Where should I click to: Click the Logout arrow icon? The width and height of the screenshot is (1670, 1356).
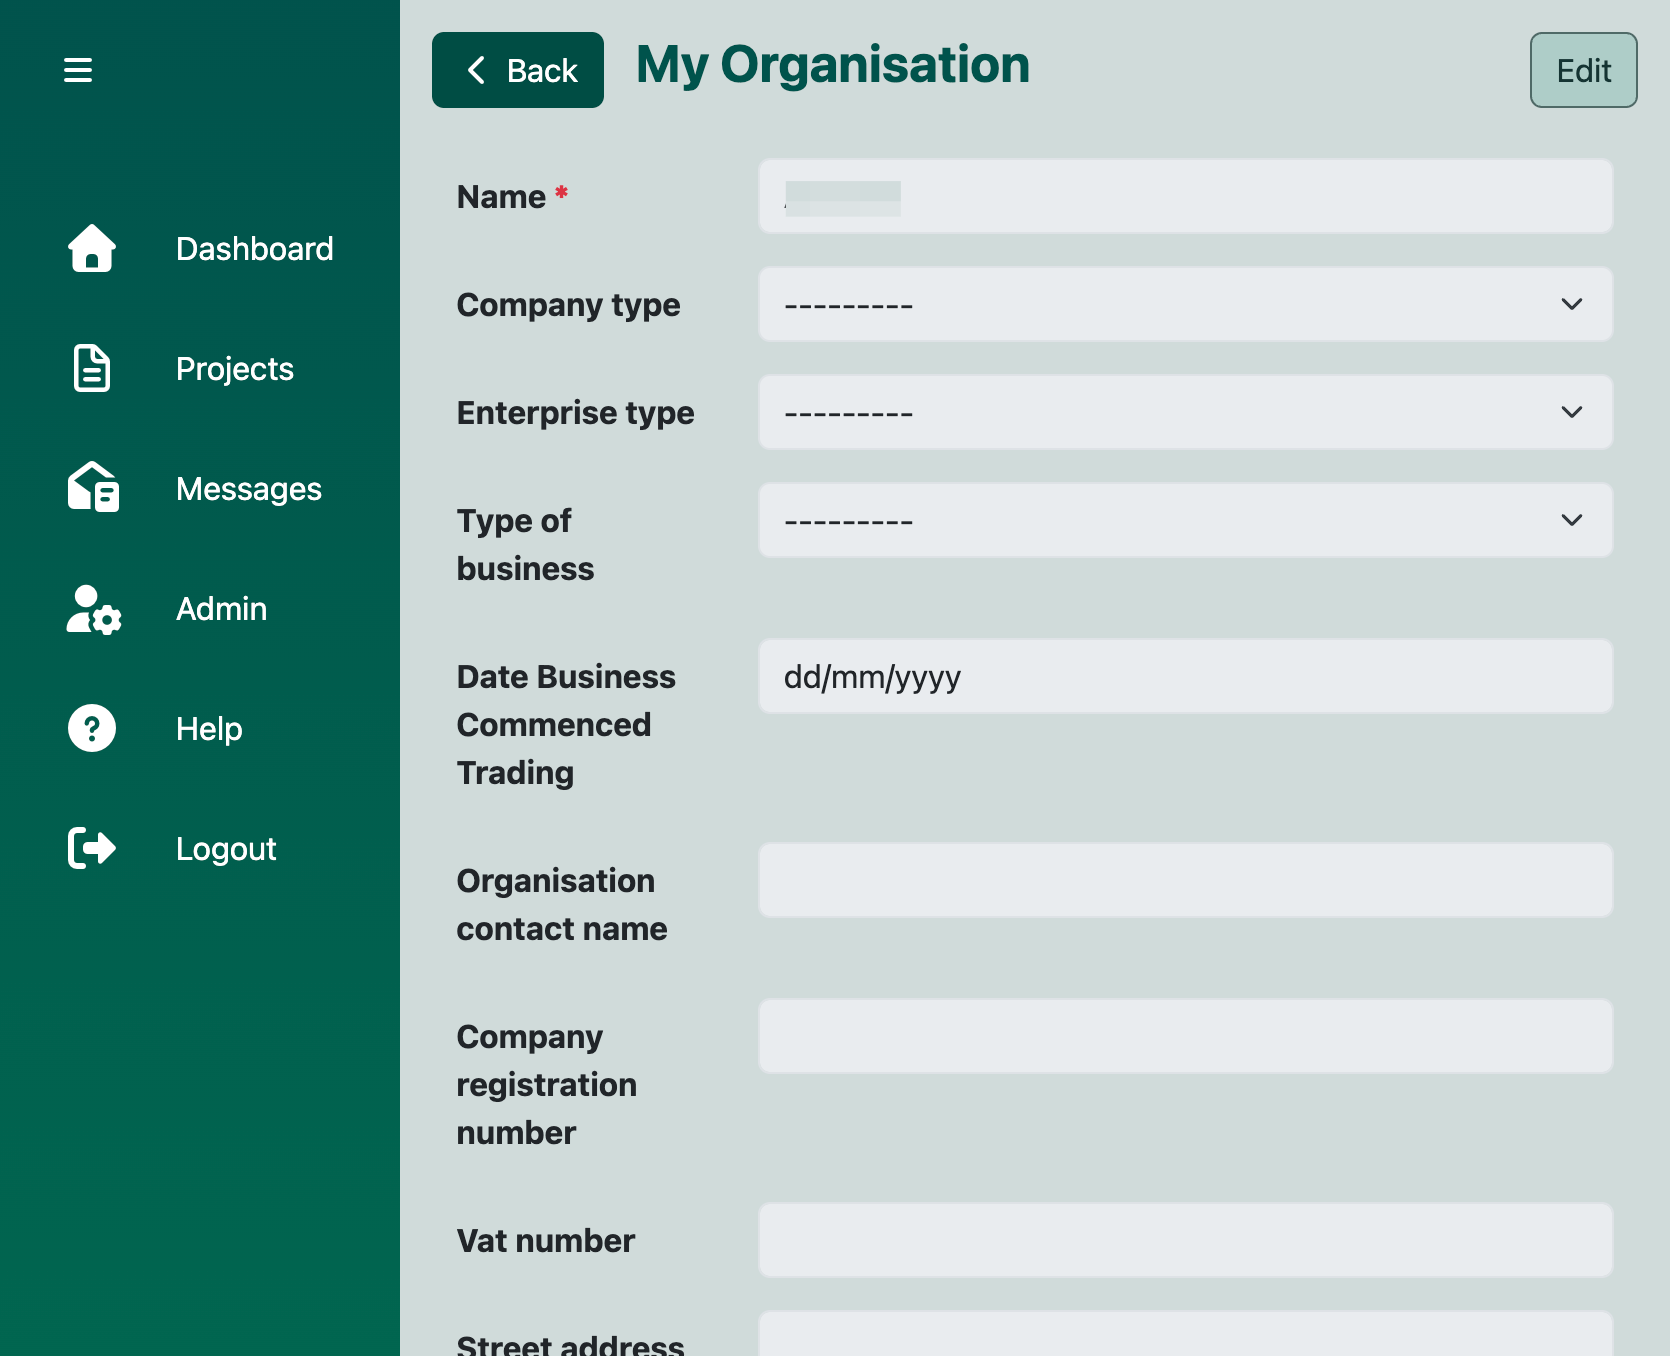[x=92, y=848]
